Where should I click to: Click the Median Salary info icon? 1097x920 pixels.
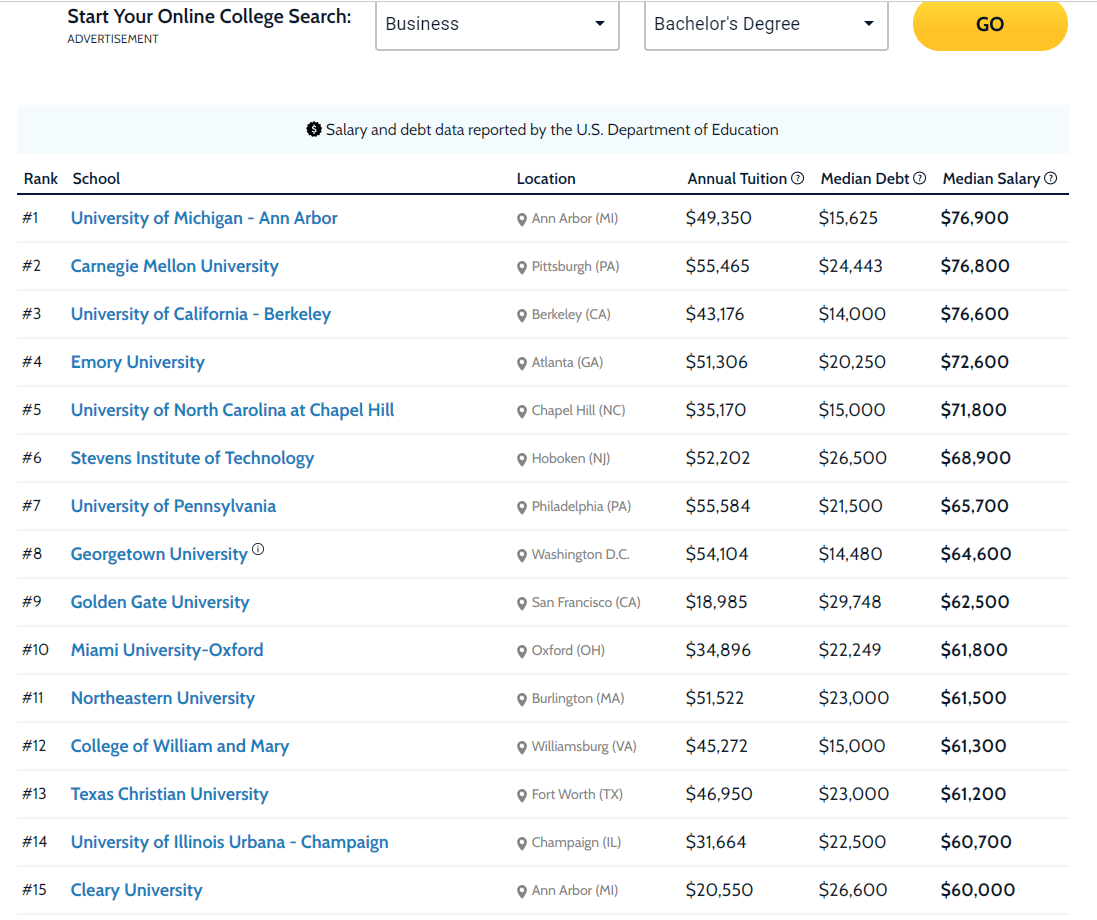click(1051, 178)
